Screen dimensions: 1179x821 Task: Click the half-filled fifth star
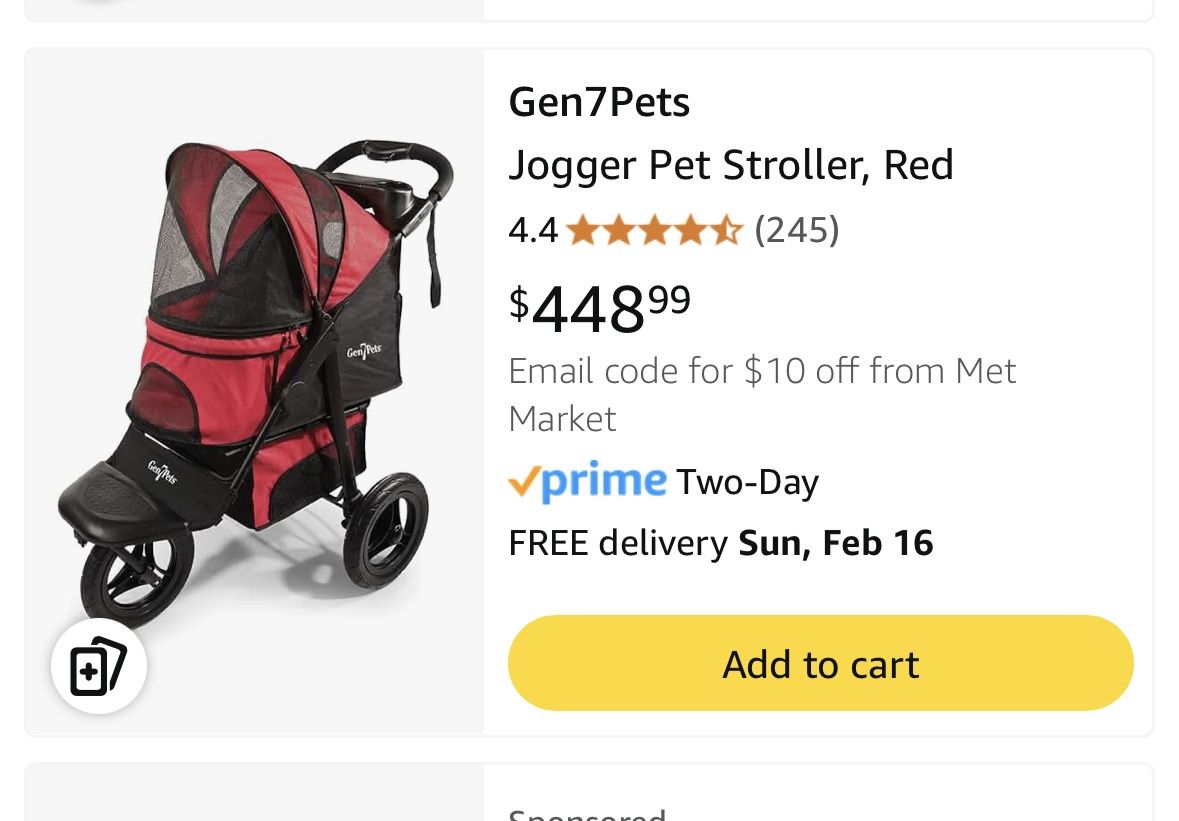[x=727, y=229]
